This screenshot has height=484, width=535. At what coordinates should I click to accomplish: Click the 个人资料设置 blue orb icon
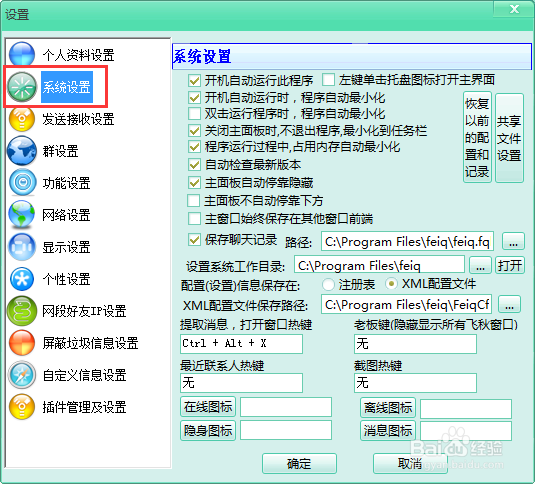point(22,54)
